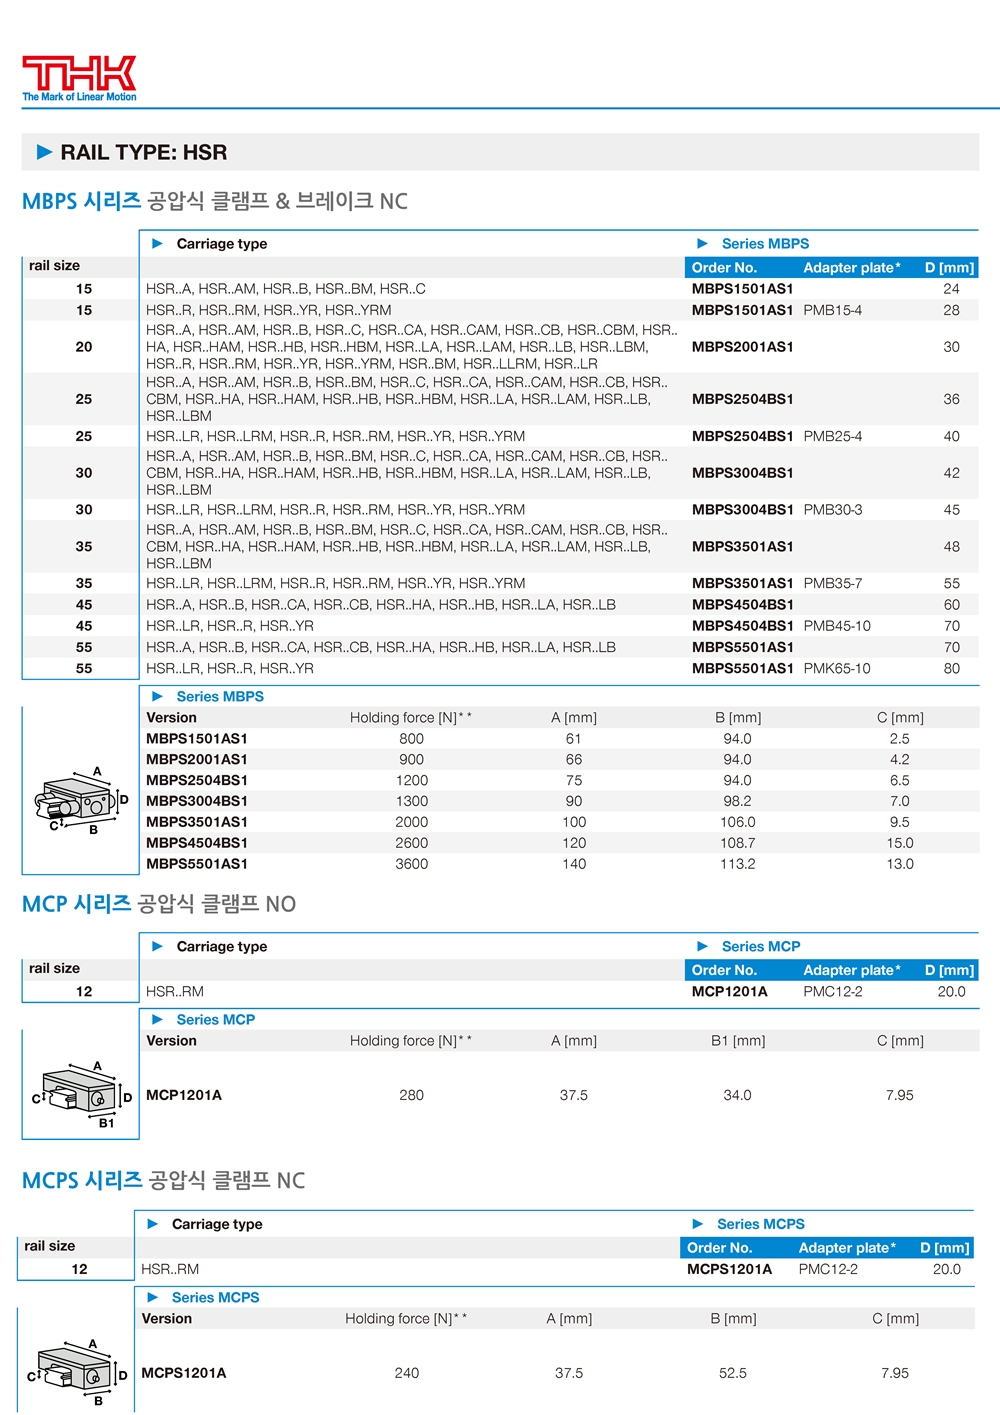Image resolution: width=1000 pixels, height=1415 pixels.
Task: Click B value 98.2
Action: [738, 801]
